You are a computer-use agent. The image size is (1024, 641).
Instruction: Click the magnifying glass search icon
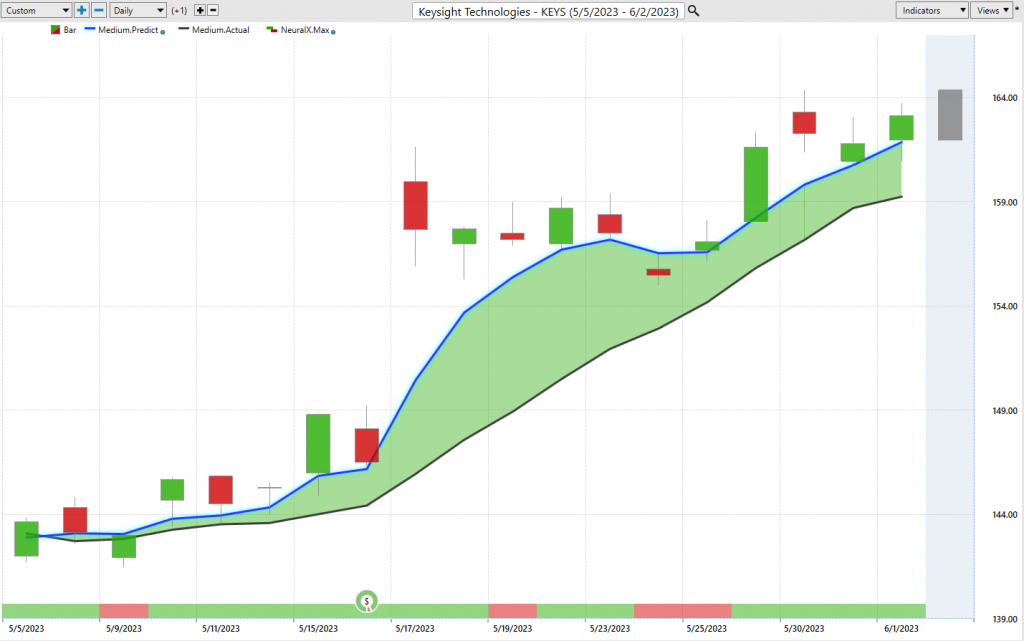pyautogui.click(x=694, y=10)
